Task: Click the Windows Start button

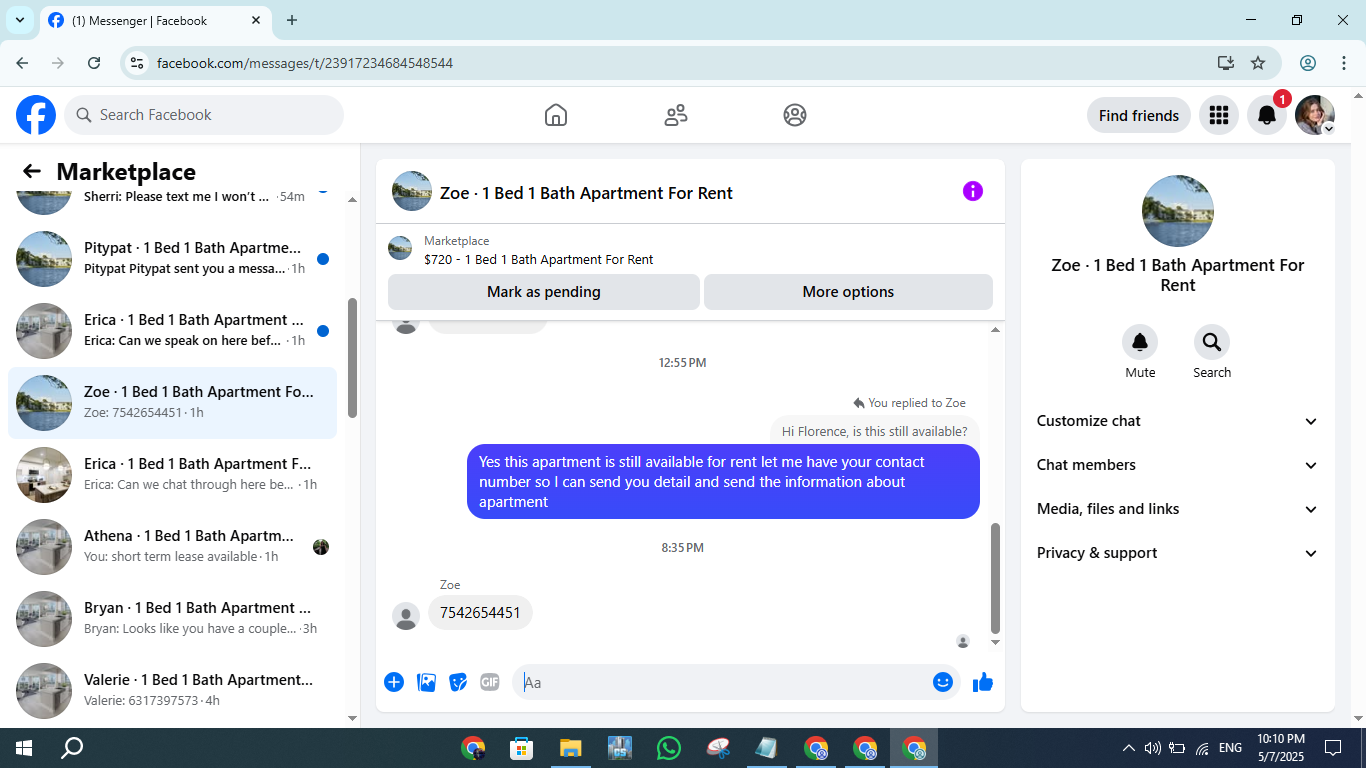Action: pyautogui.click(x=23, y=748)
